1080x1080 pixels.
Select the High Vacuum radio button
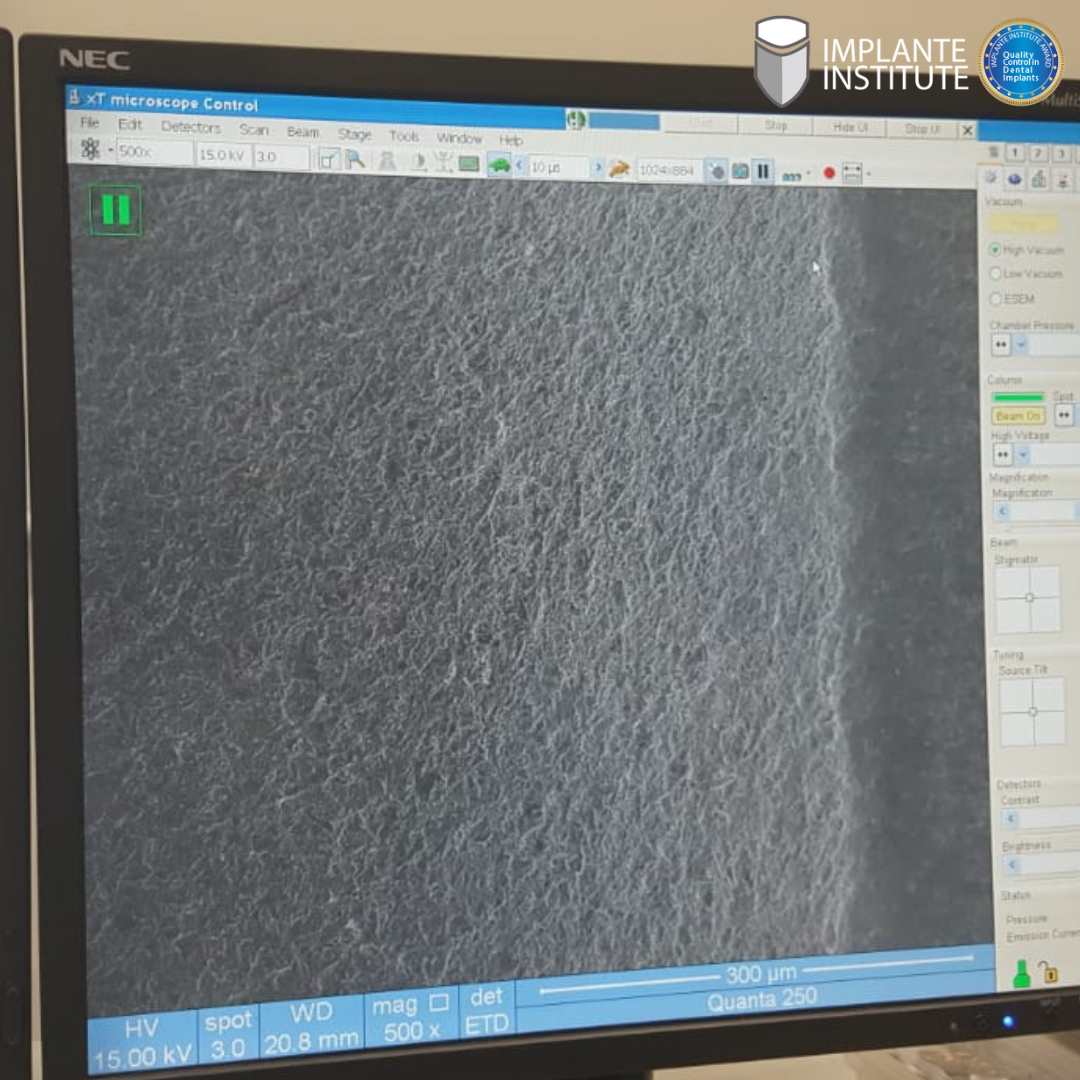point(995,249)
